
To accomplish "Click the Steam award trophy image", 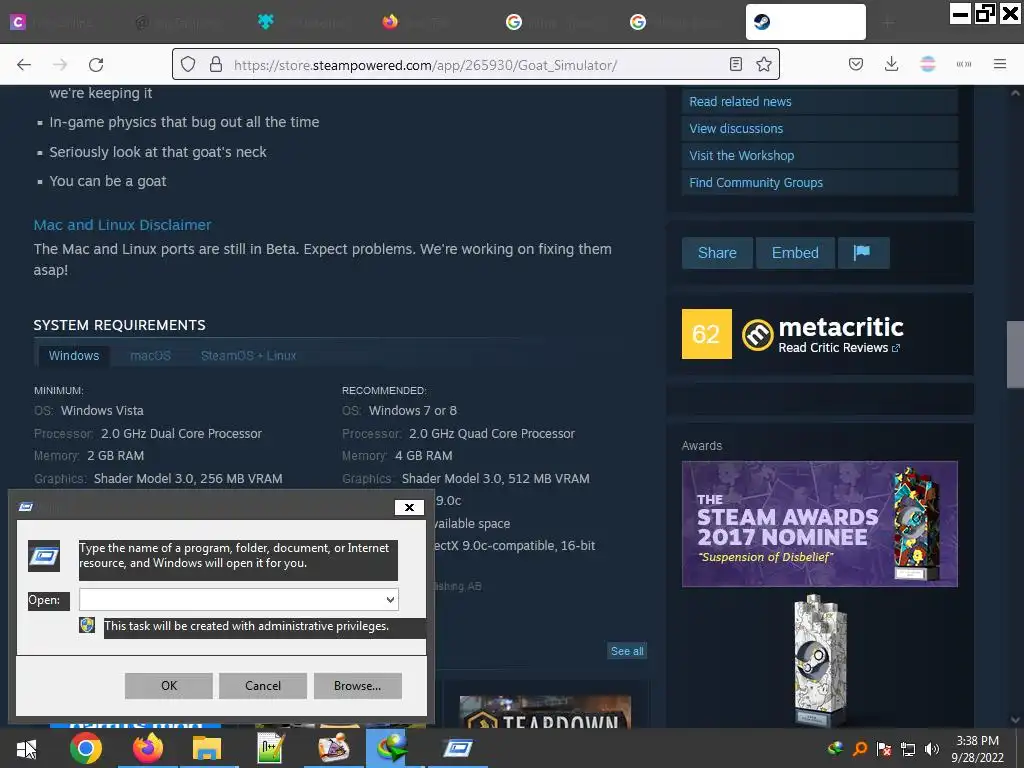I will click(820, 660).
